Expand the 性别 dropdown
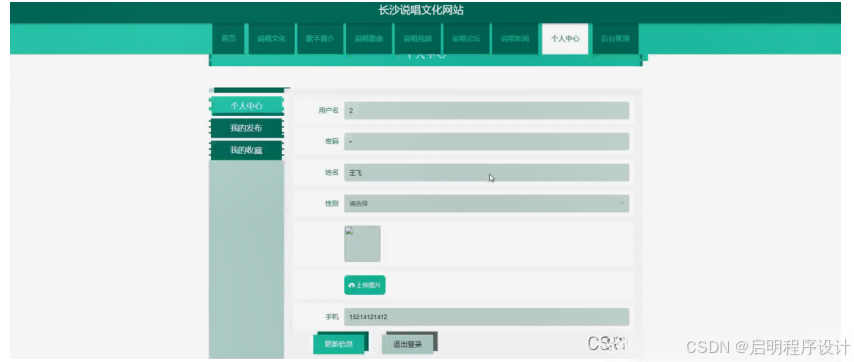 point(486,204)
